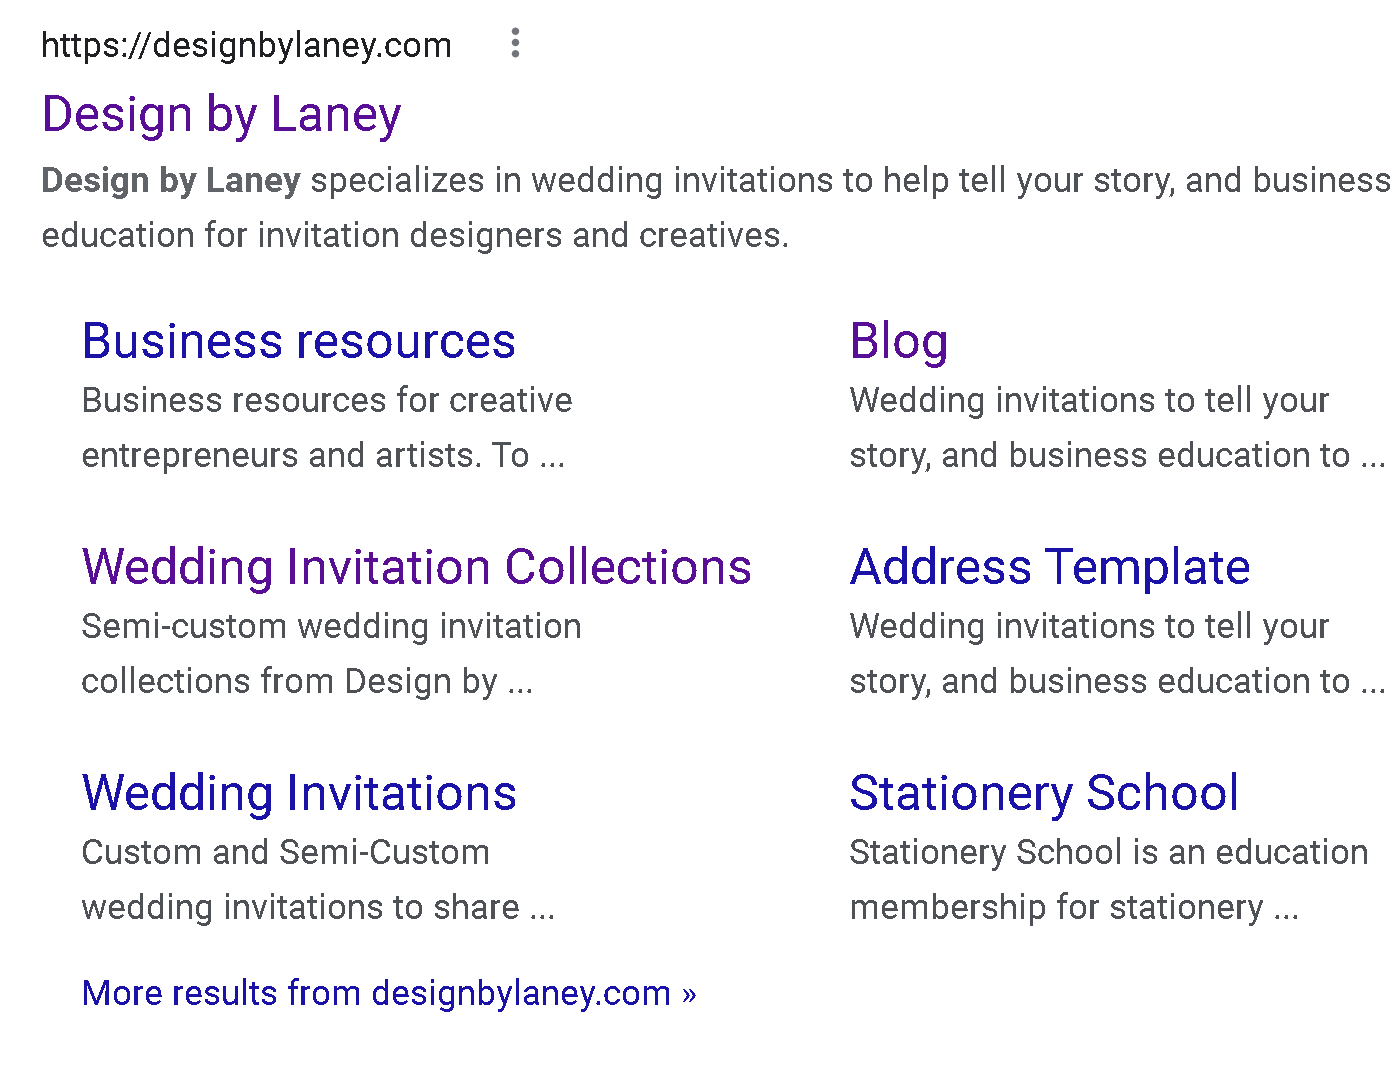Click the bold 'Design by Laney' snippet text
This screenshot has height=1076, width=1390.
point(171,181)
